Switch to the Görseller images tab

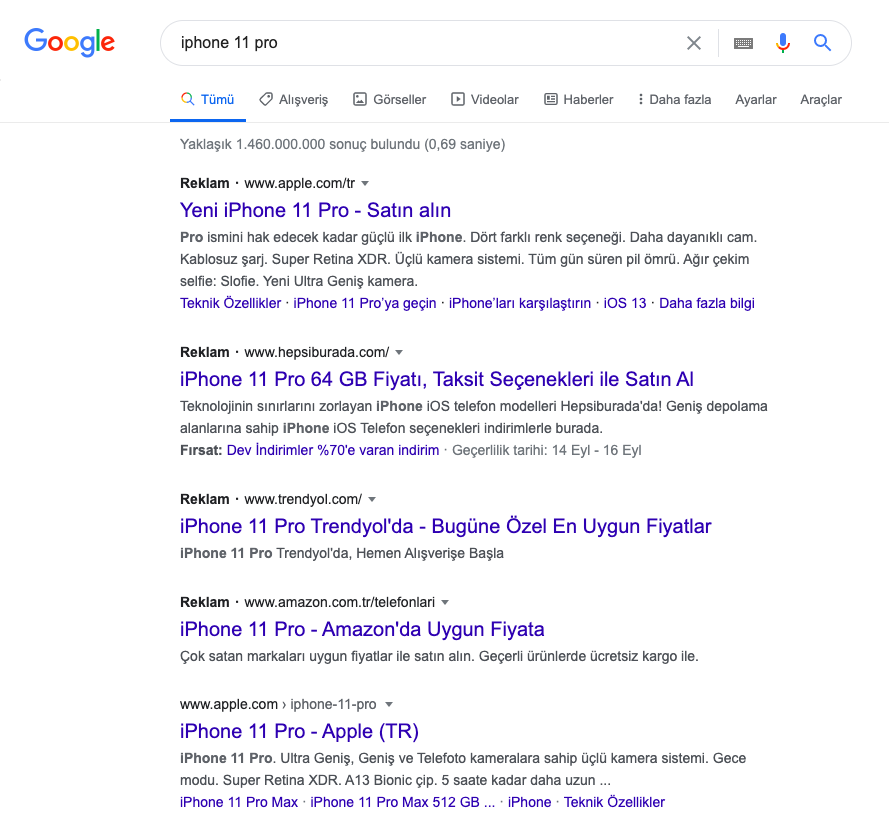point(389,99)
